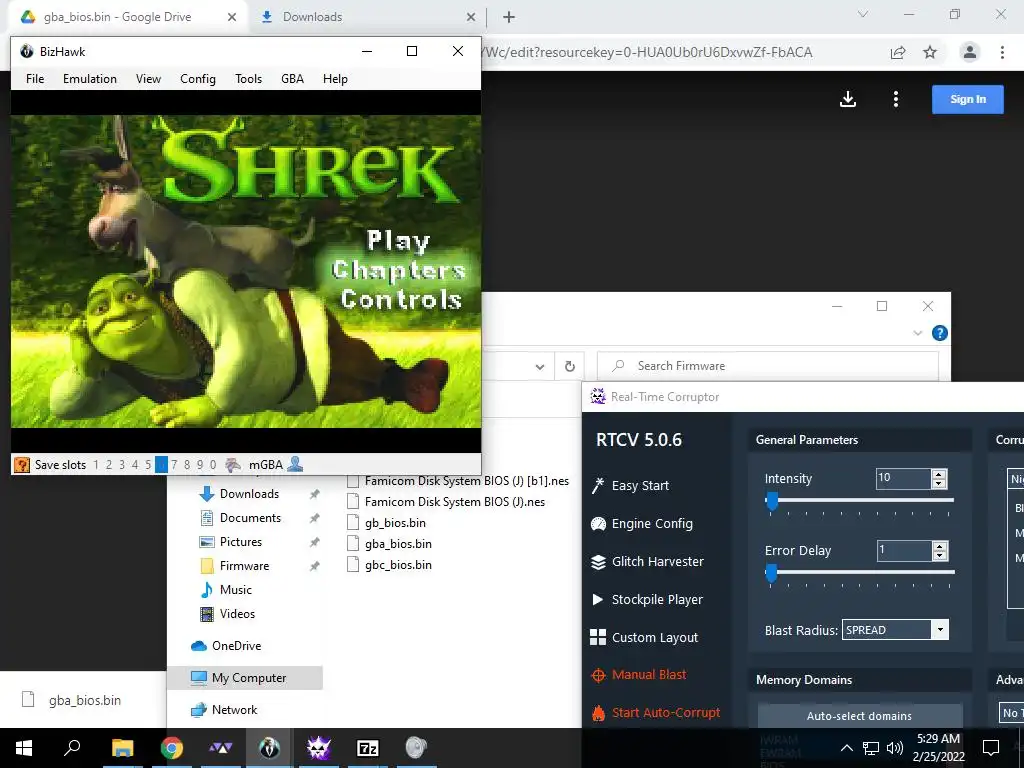
Task: Click the Intensity value field
Action: 903,478
